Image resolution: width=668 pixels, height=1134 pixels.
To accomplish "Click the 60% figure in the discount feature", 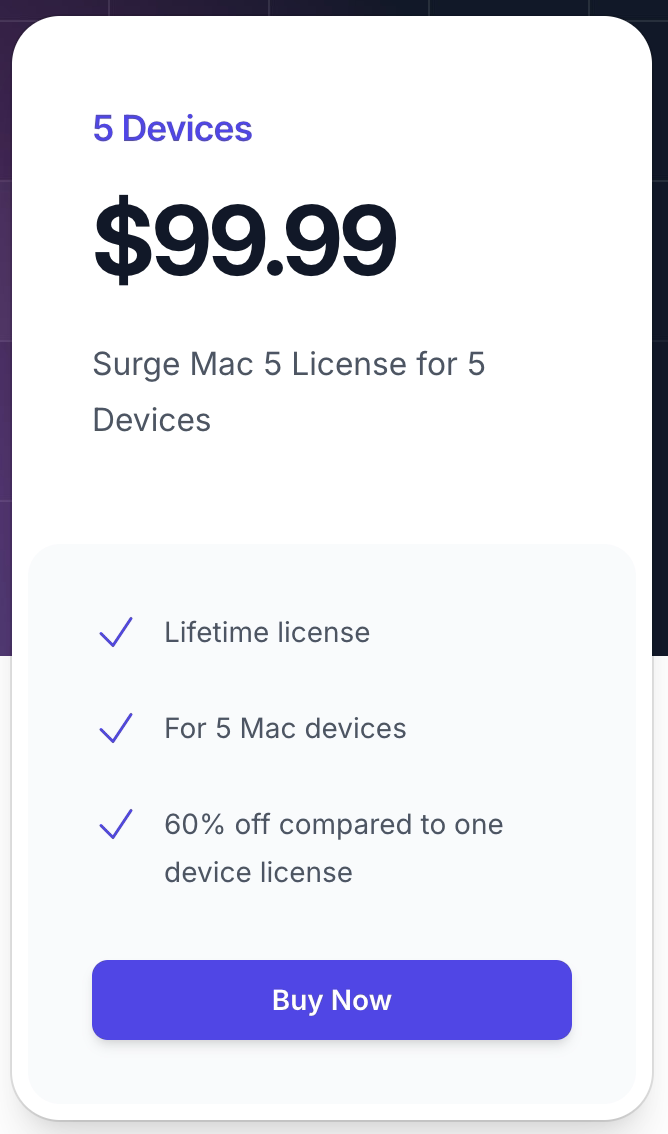I will [196, 825].
